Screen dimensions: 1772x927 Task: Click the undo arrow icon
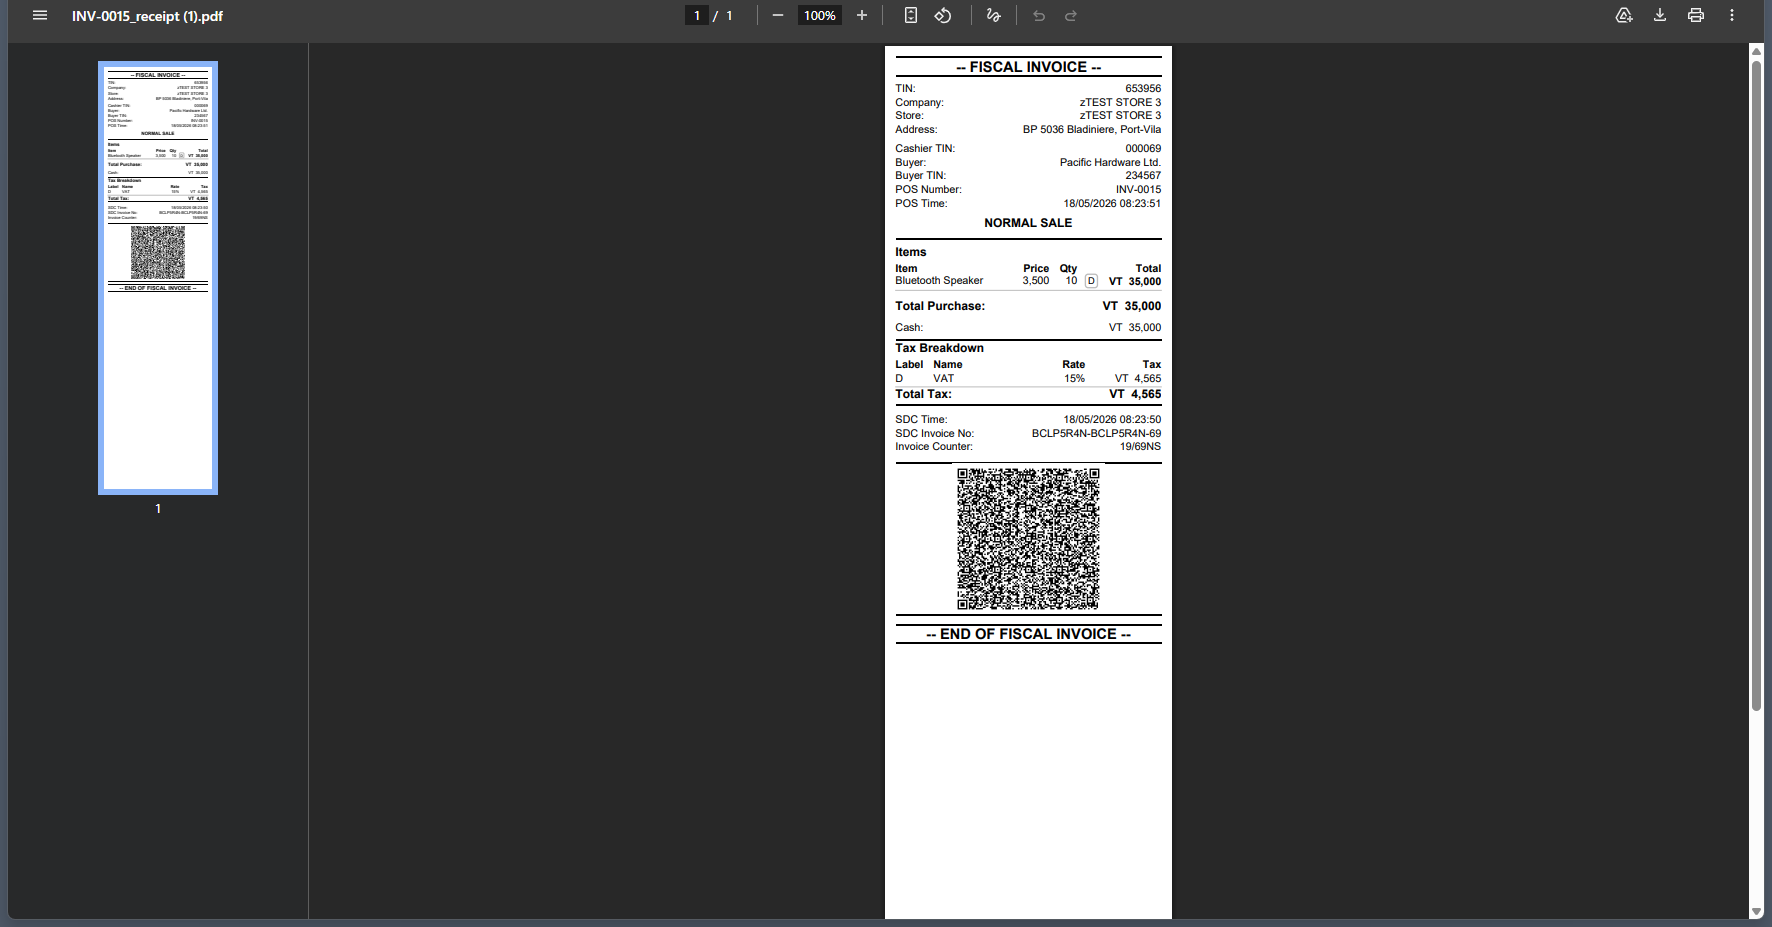(1039, 15)
